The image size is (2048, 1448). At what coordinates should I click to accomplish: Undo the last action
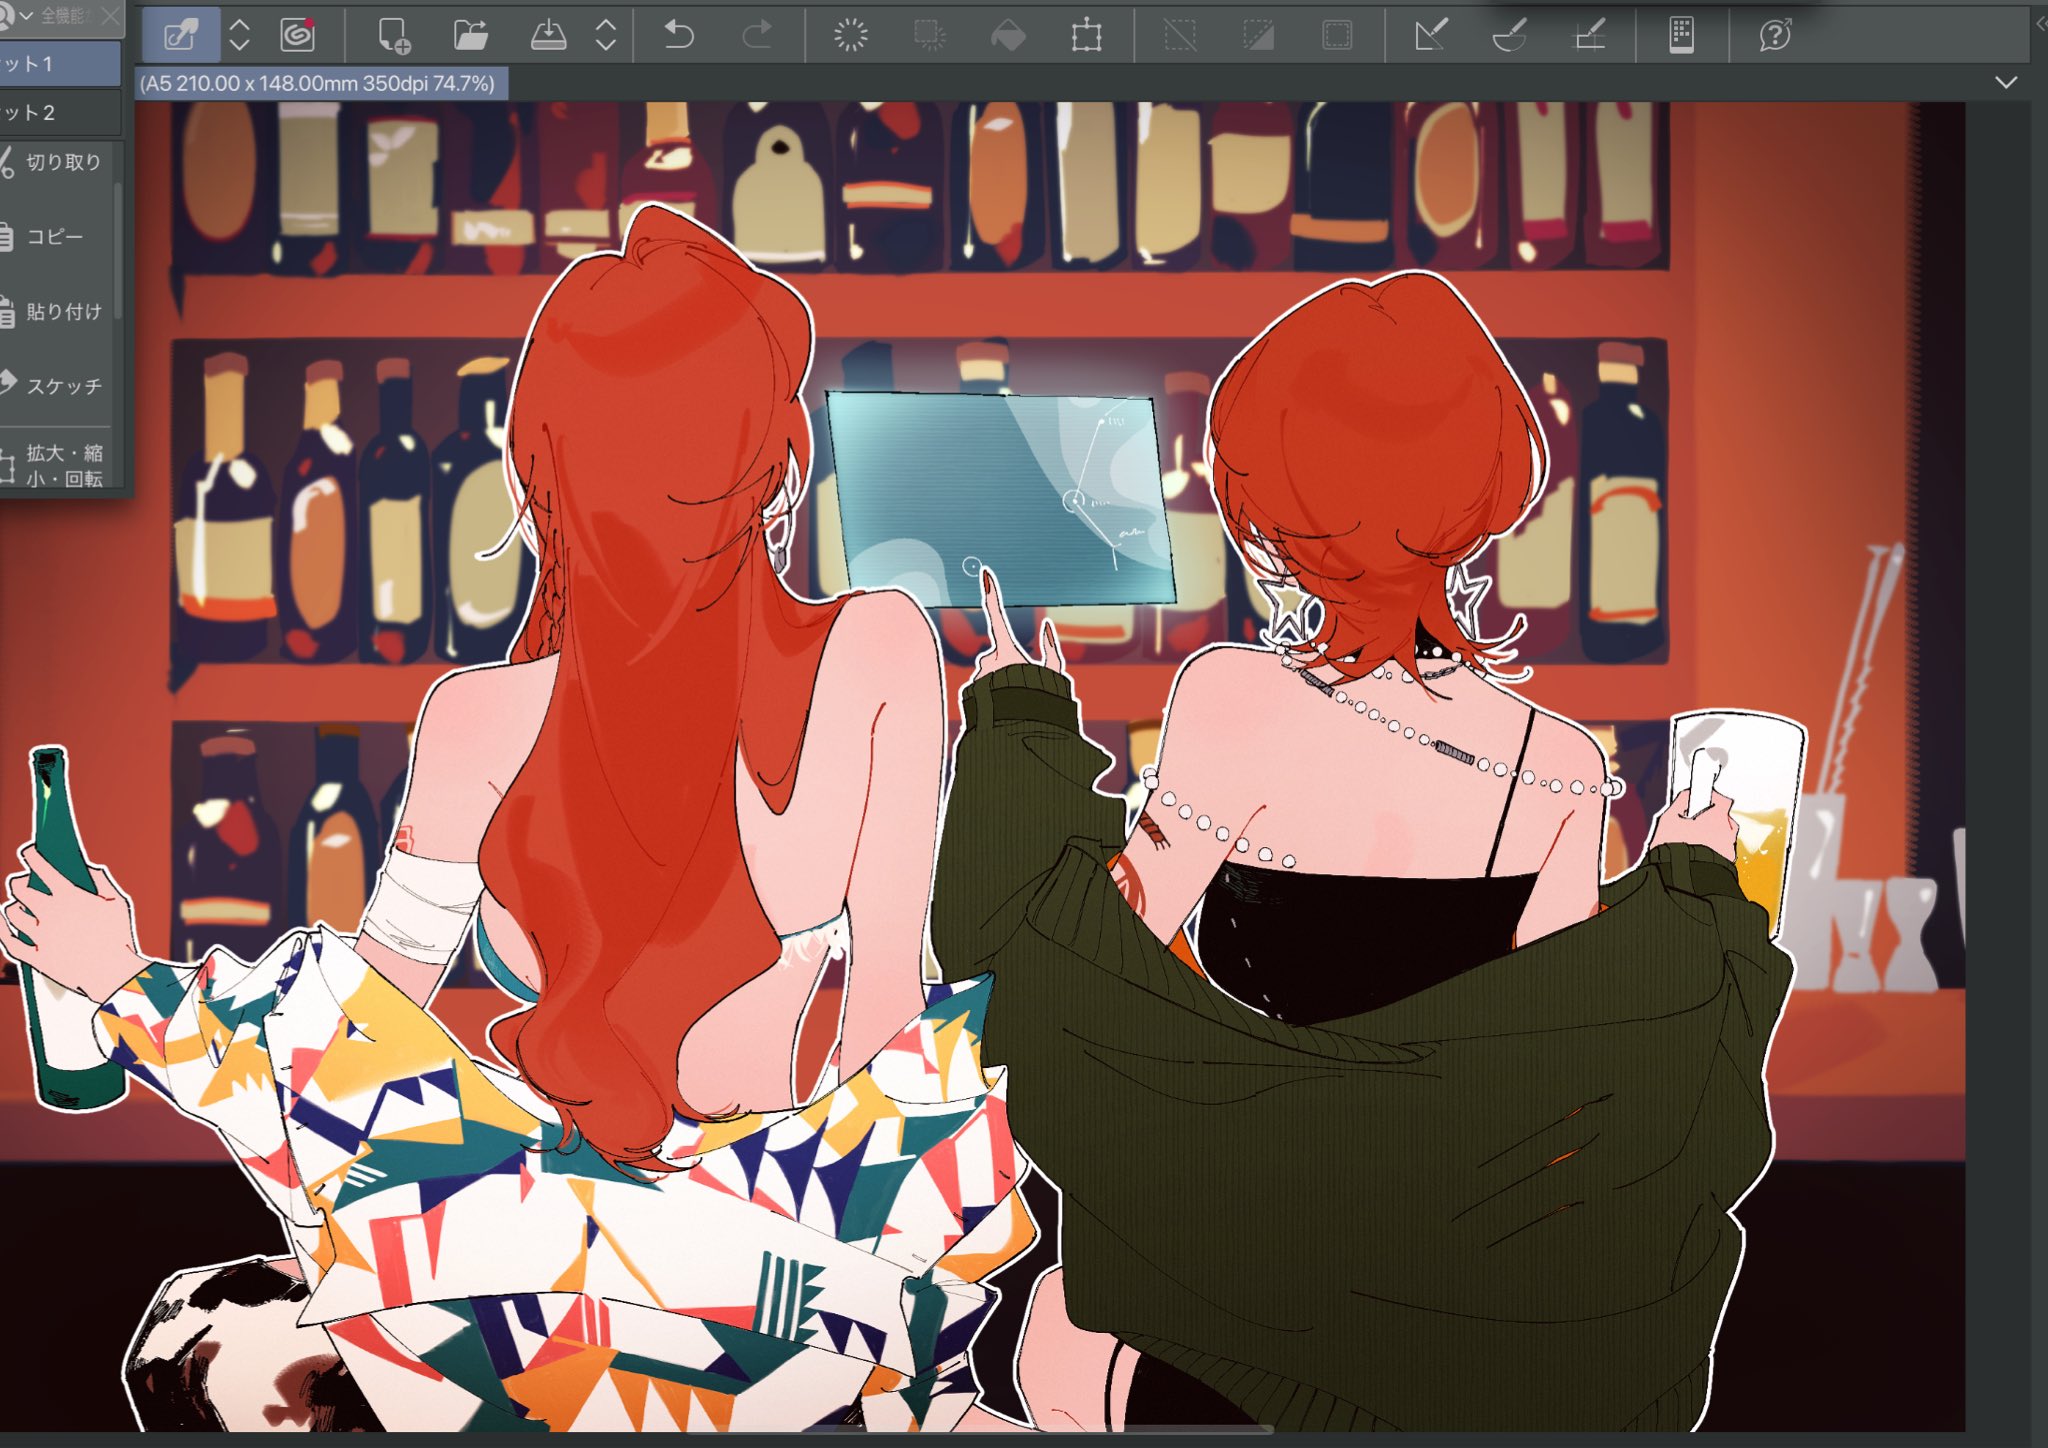[x=679, y=36]
